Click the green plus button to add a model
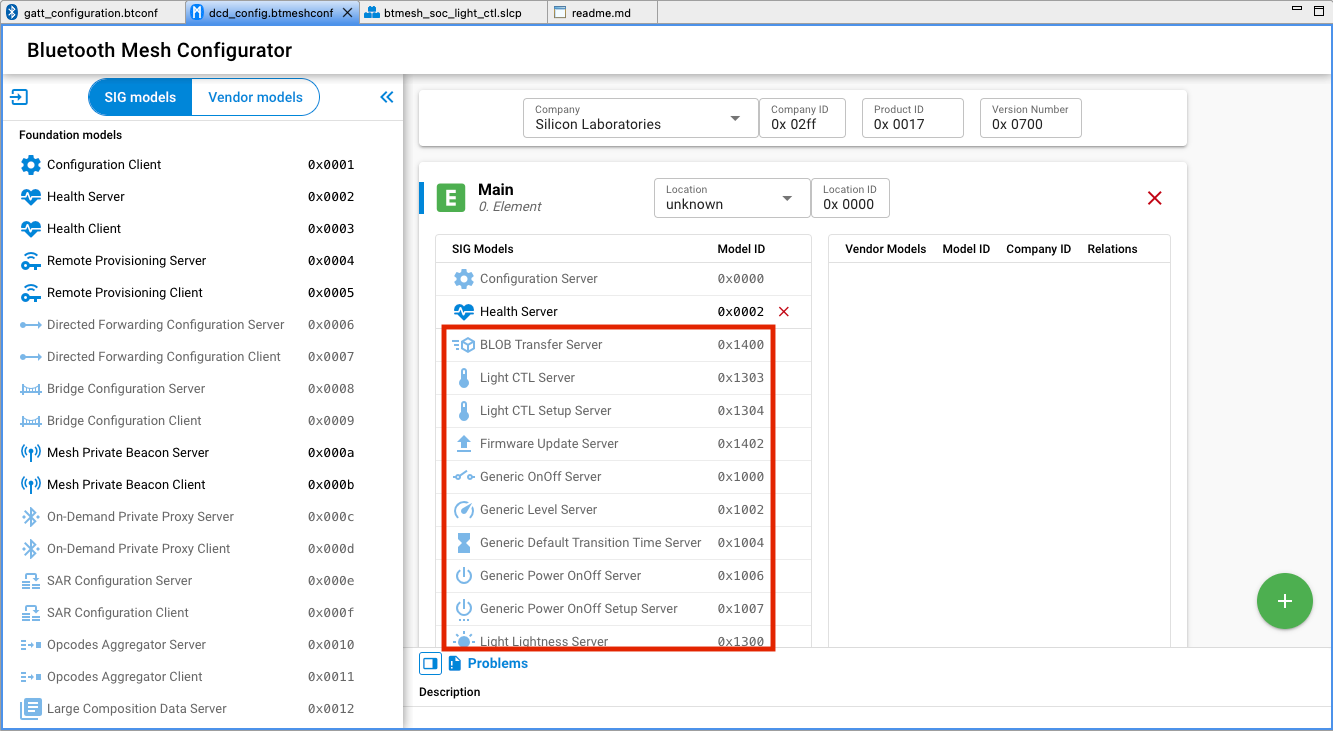Viewport: 1333px width, 731px height. tap(1285, 601)
